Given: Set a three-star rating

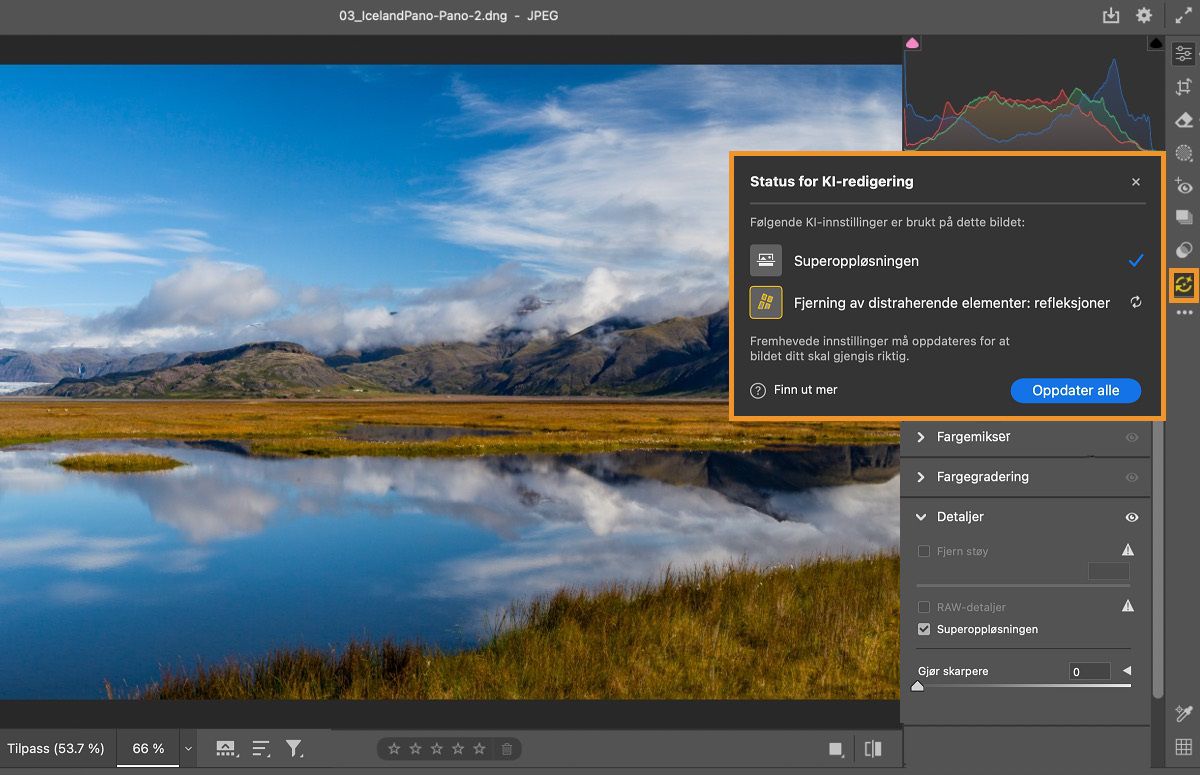Looking at the screenshot, I should click(437, 748).
